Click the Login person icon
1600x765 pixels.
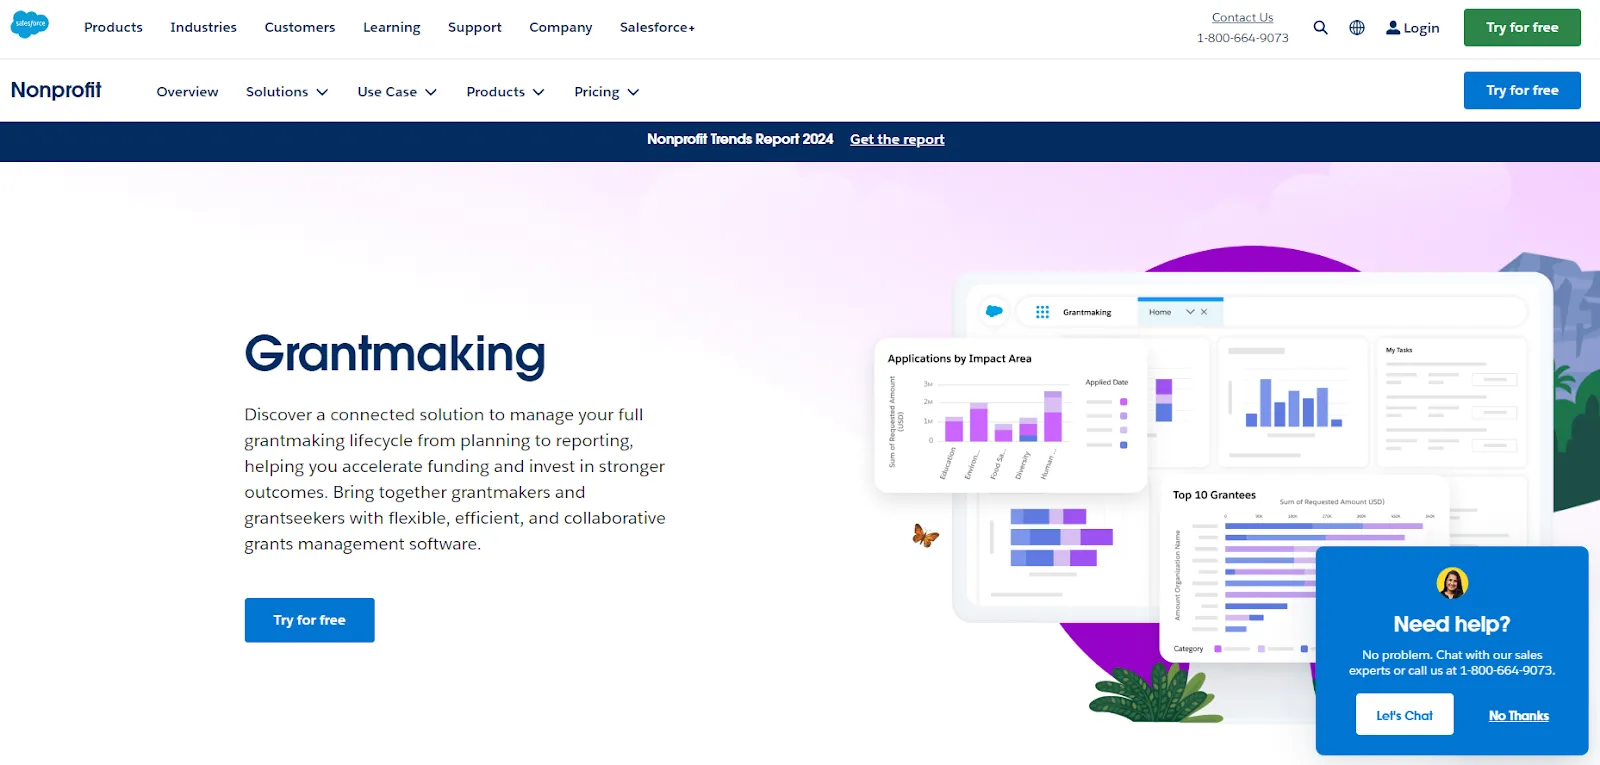click(x=1392, y=28)
